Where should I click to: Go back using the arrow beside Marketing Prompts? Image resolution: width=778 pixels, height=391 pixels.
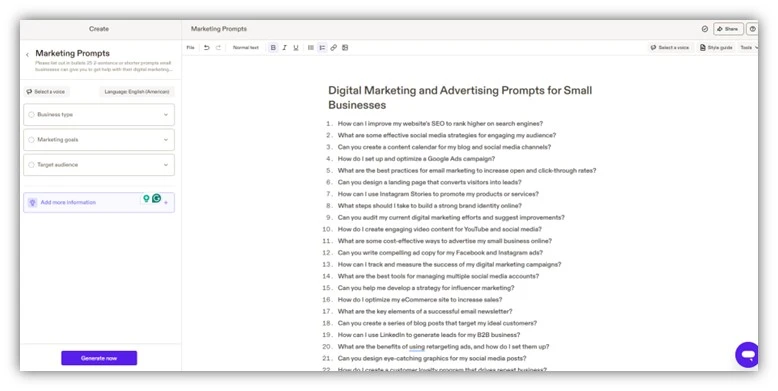[x=27, y=55]
